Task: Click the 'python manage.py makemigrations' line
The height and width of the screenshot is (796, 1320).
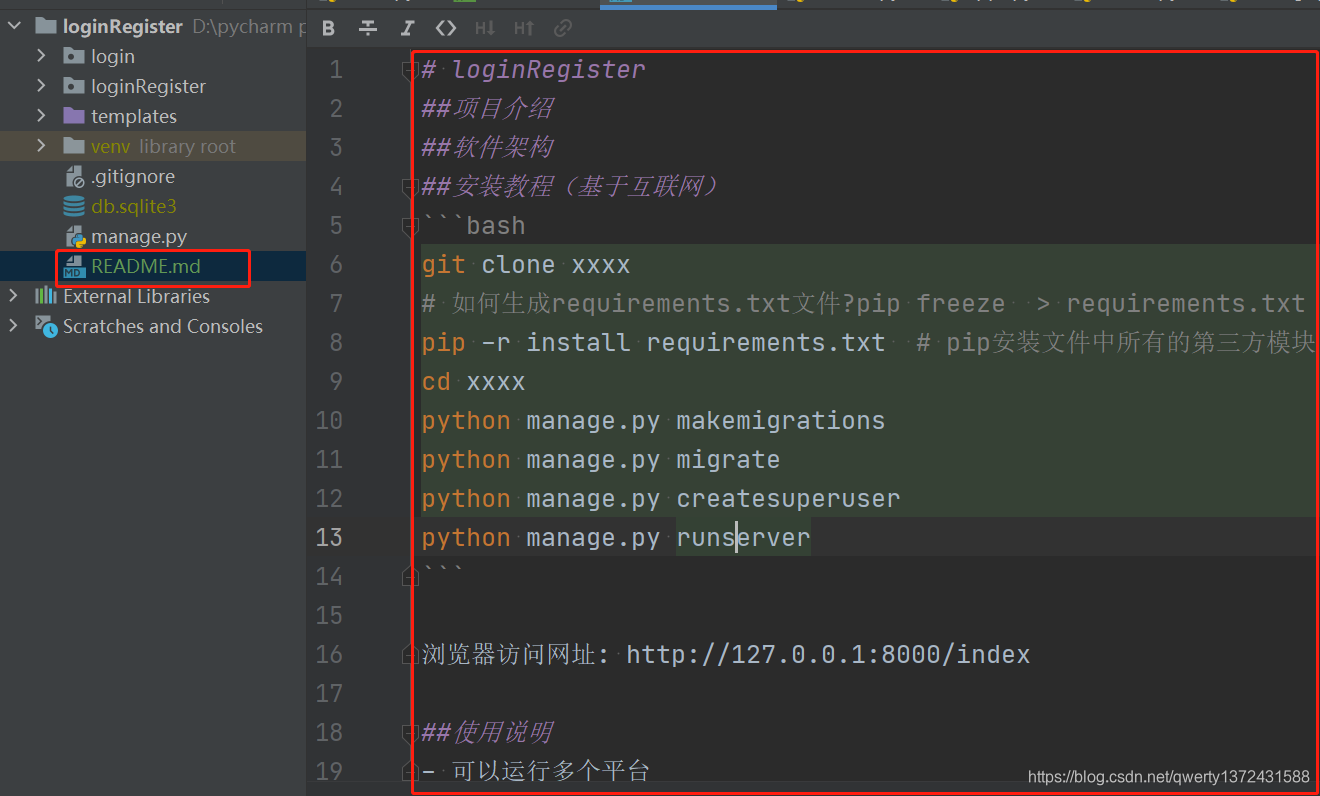Action: pos(653,421)
